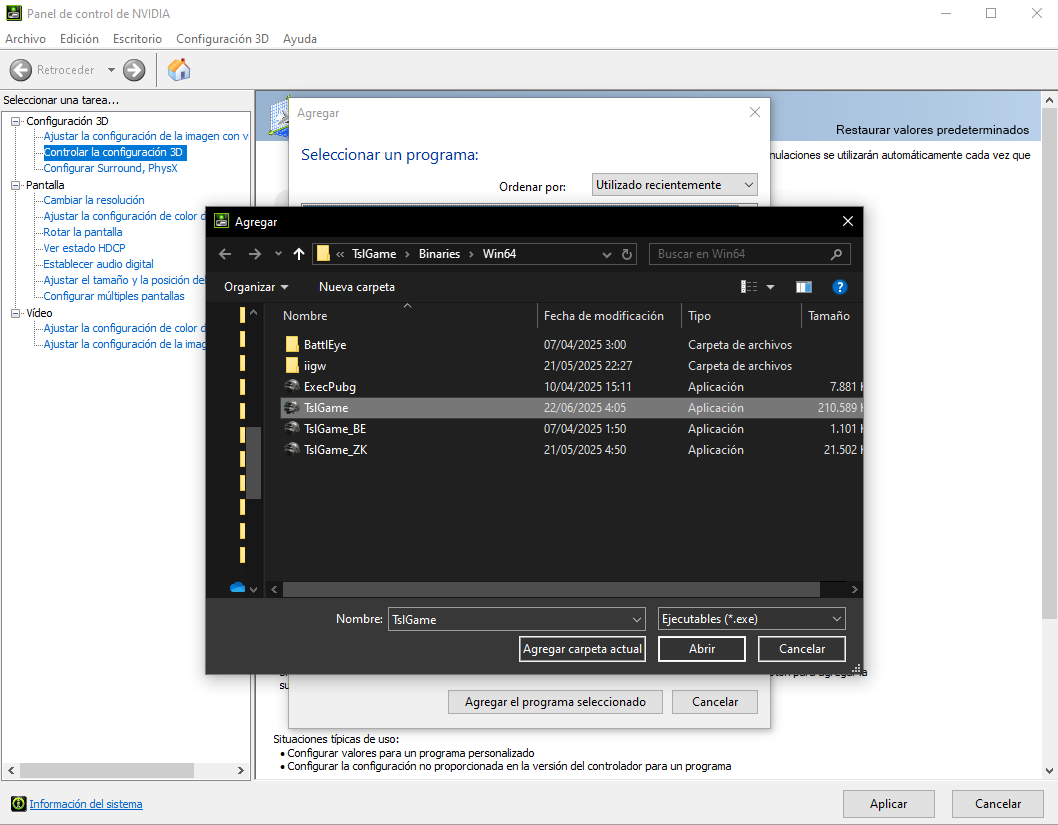
Task: Click the TslGame segment in the address path
Action: [x=374, y=254]
